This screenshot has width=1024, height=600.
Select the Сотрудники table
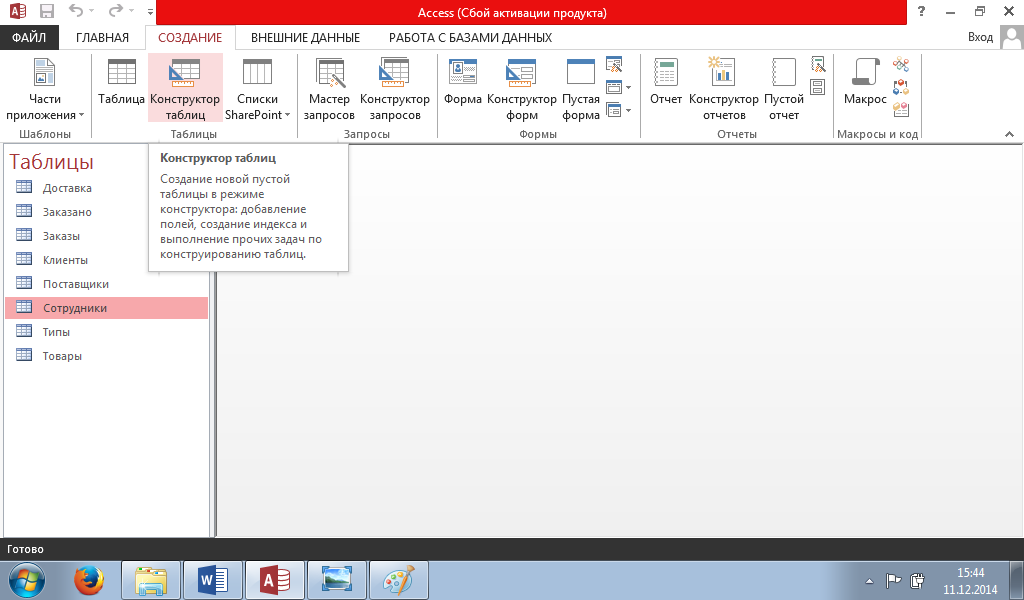click(x=106, y=308)
